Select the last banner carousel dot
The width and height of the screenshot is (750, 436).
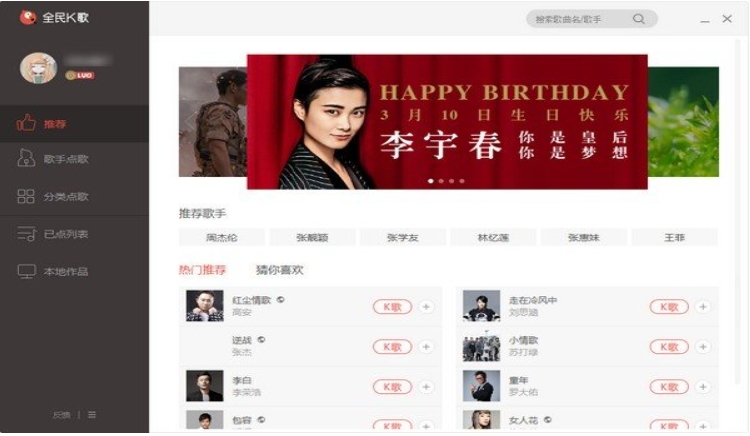[x=462, y=181]
